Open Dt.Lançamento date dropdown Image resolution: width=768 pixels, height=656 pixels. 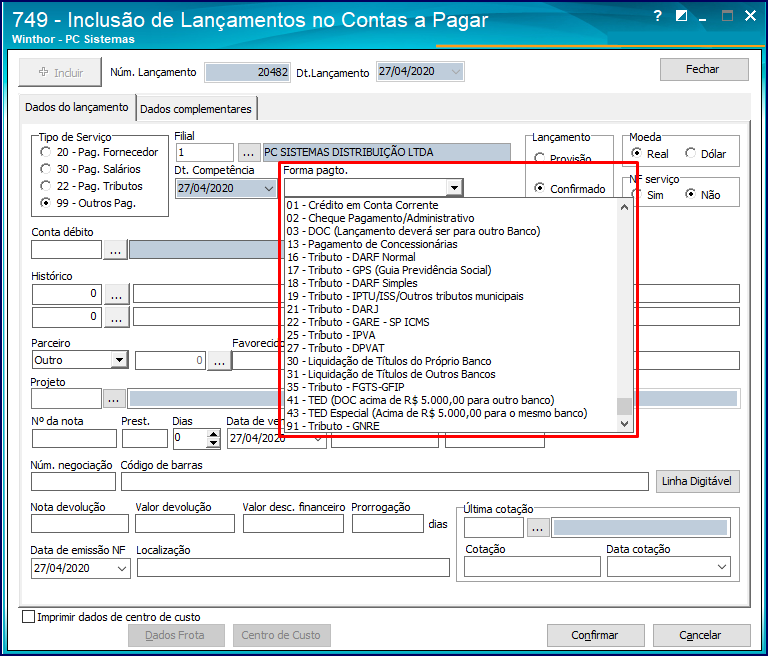(456, 72)
